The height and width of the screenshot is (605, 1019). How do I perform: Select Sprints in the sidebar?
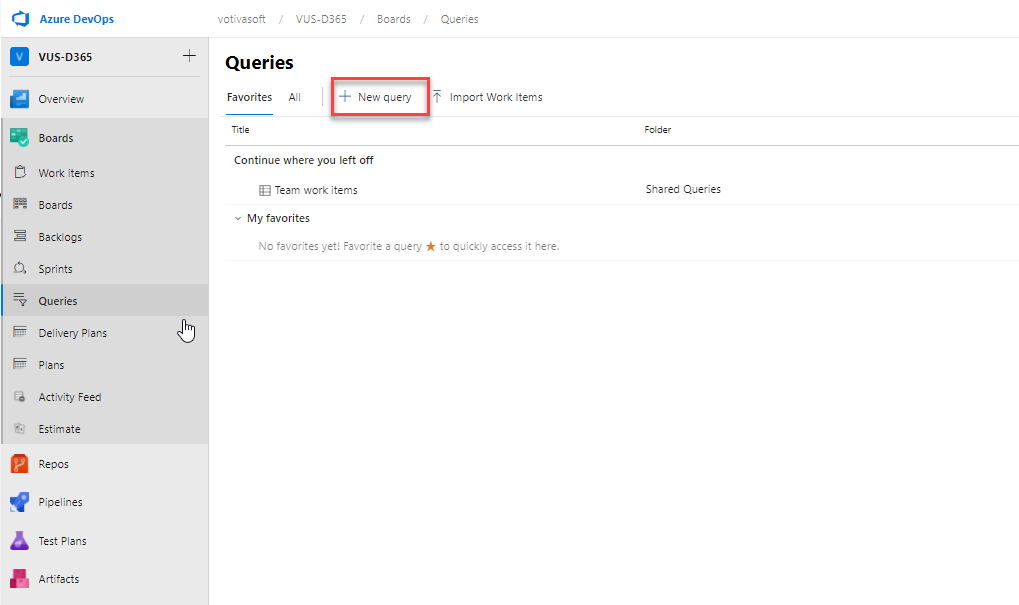55,269
